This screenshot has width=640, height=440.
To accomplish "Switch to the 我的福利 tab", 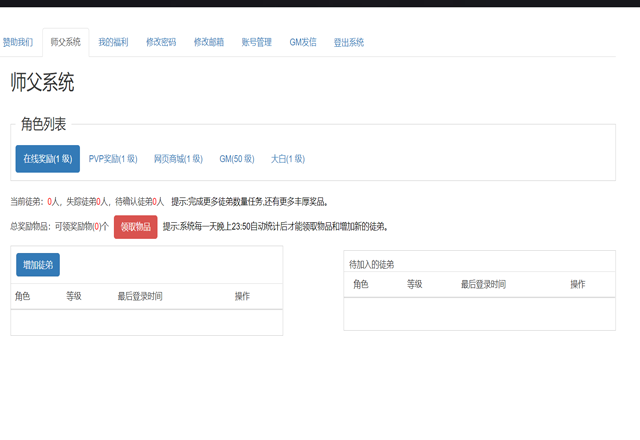I will click(113, 42).
